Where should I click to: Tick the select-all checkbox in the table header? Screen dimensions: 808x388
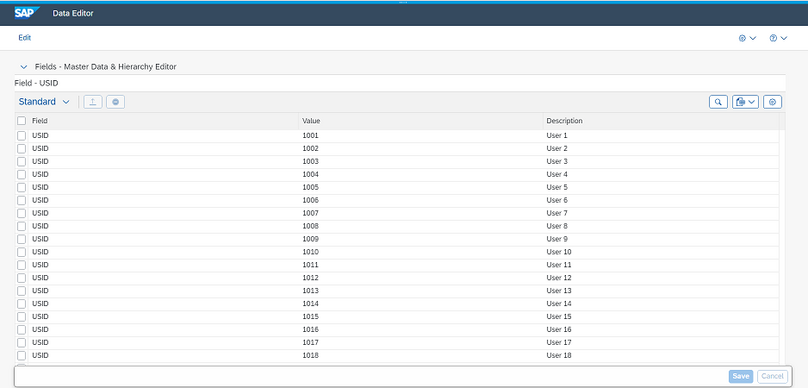click(22, 121)
